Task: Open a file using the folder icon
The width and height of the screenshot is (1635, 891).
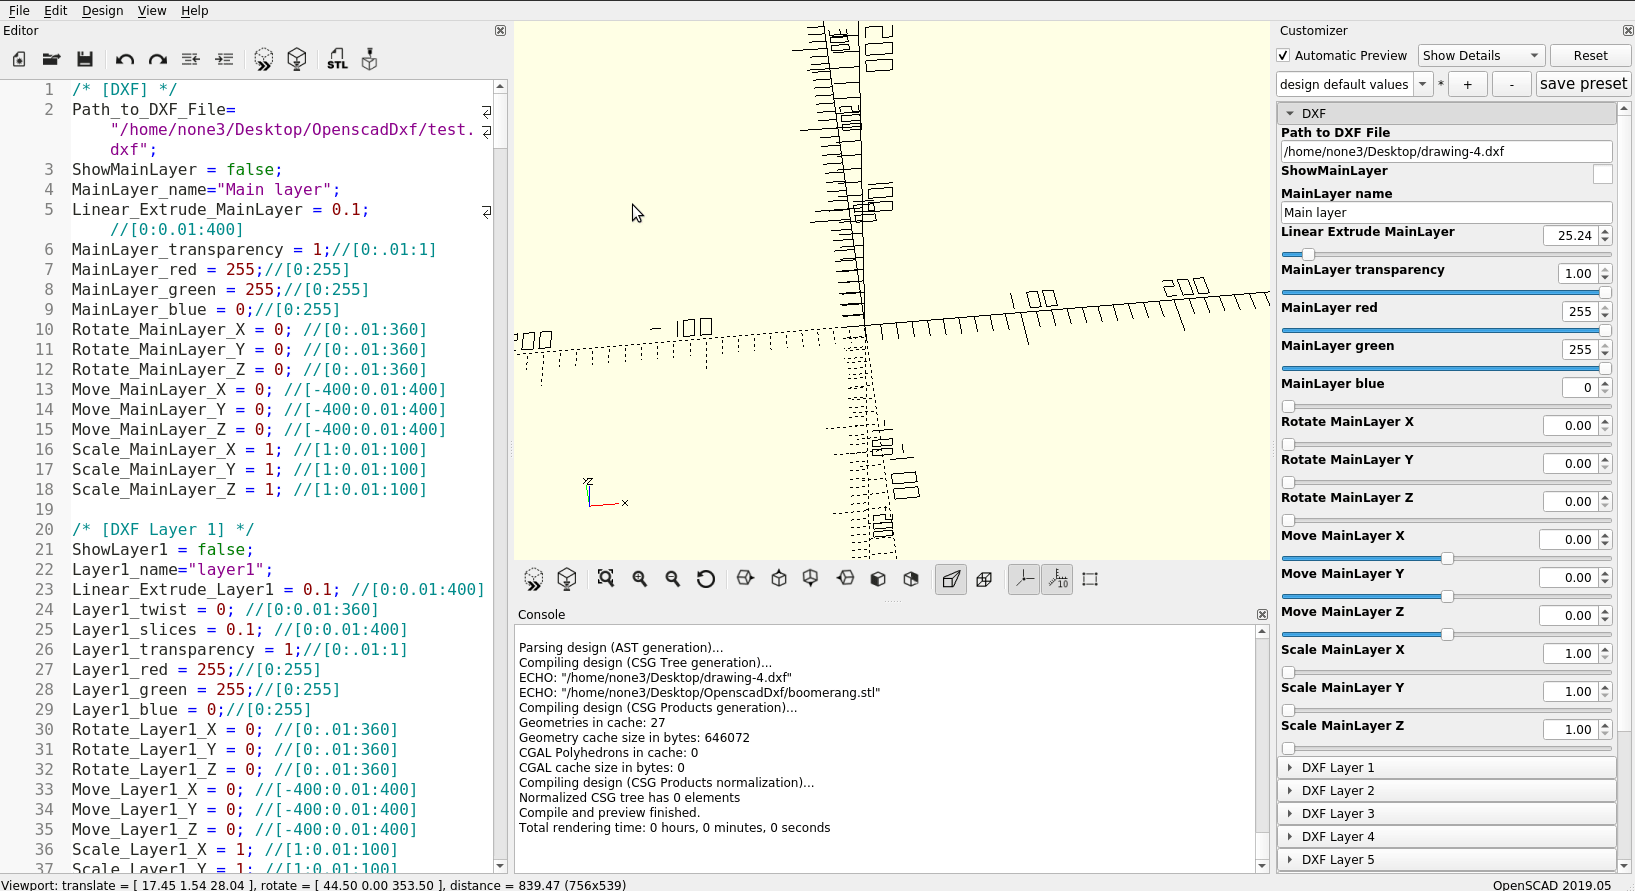Action: (x=52, y=60)
